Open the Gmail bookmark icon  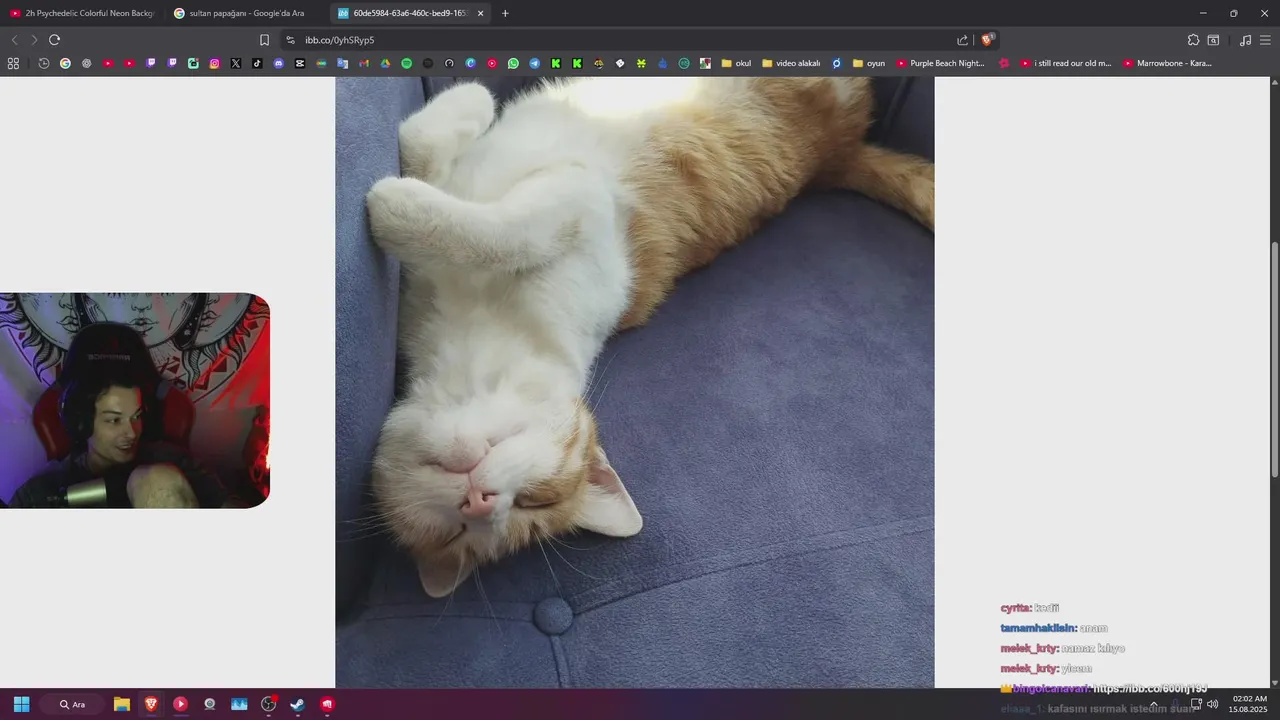point(364,63)
